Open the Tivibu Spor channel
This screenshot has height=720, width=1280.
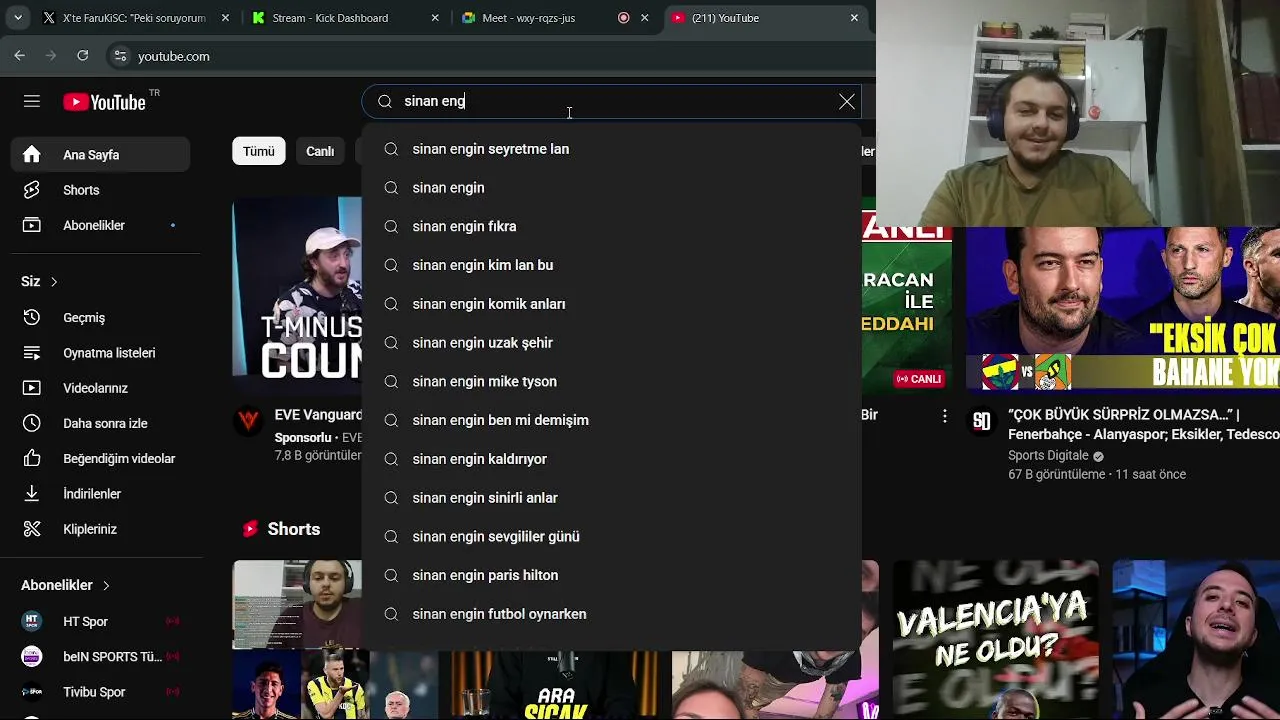coord(100,692)
